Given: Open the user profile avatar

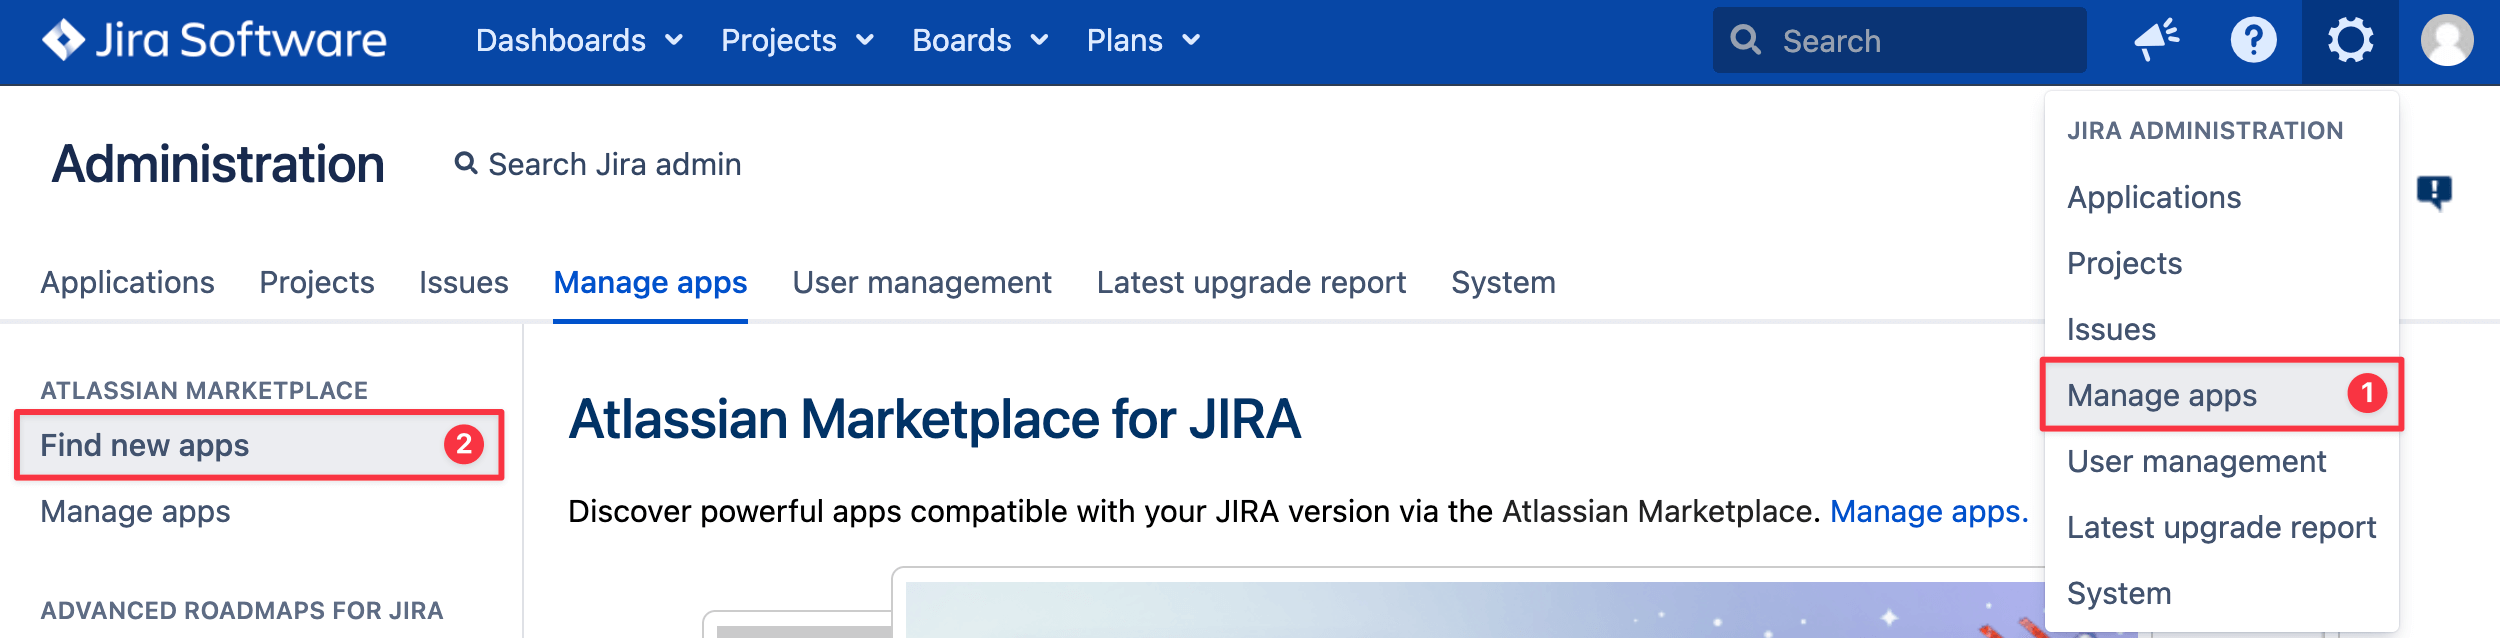Looking at the screenshot, I should [2446, 41].
